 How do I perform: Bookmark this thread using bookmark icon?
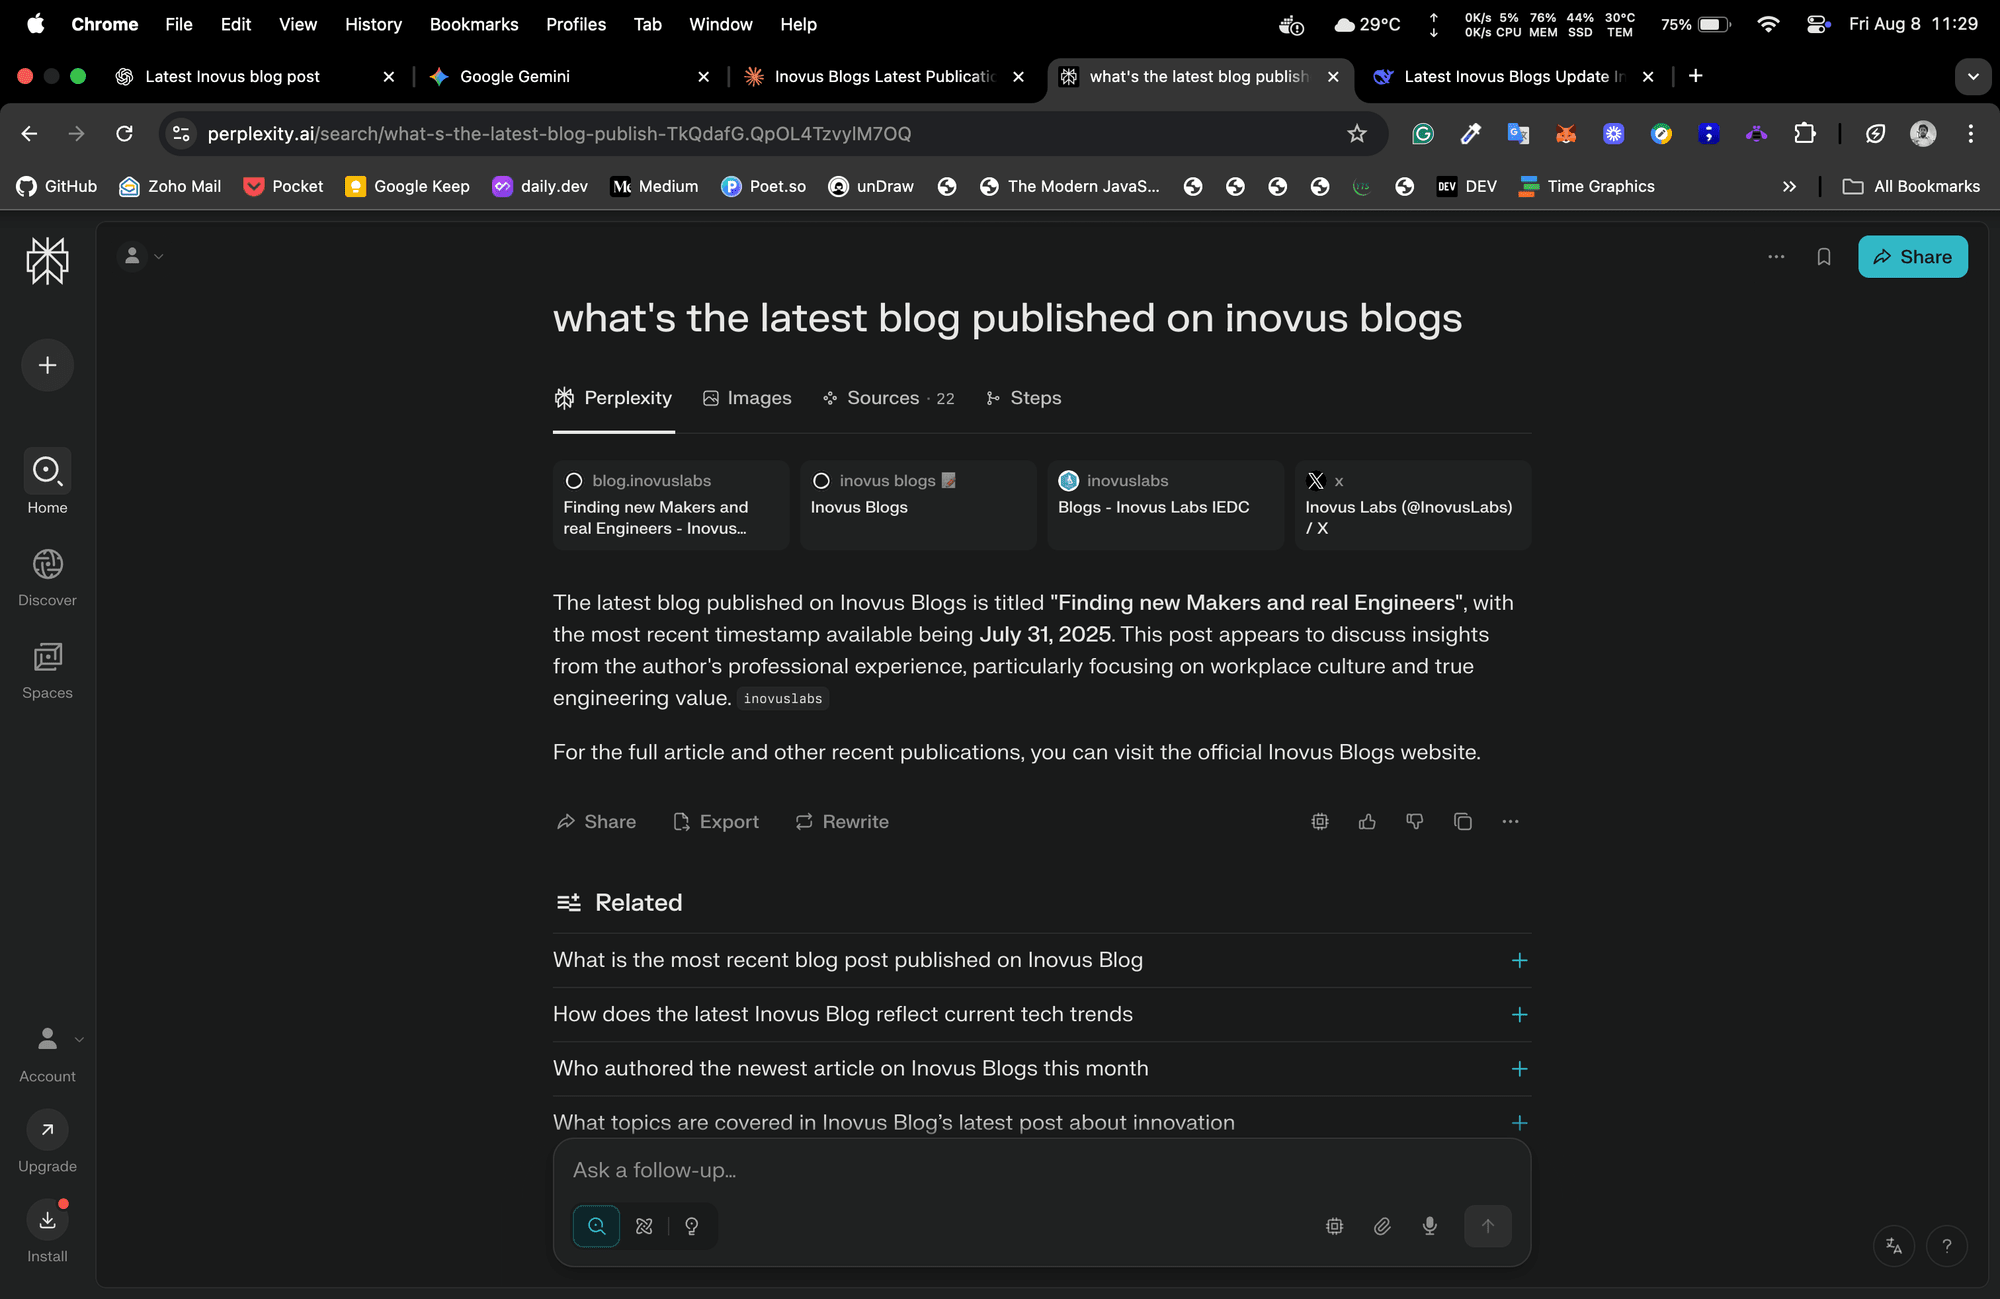pyautogui.click(x=1823, y=257)
